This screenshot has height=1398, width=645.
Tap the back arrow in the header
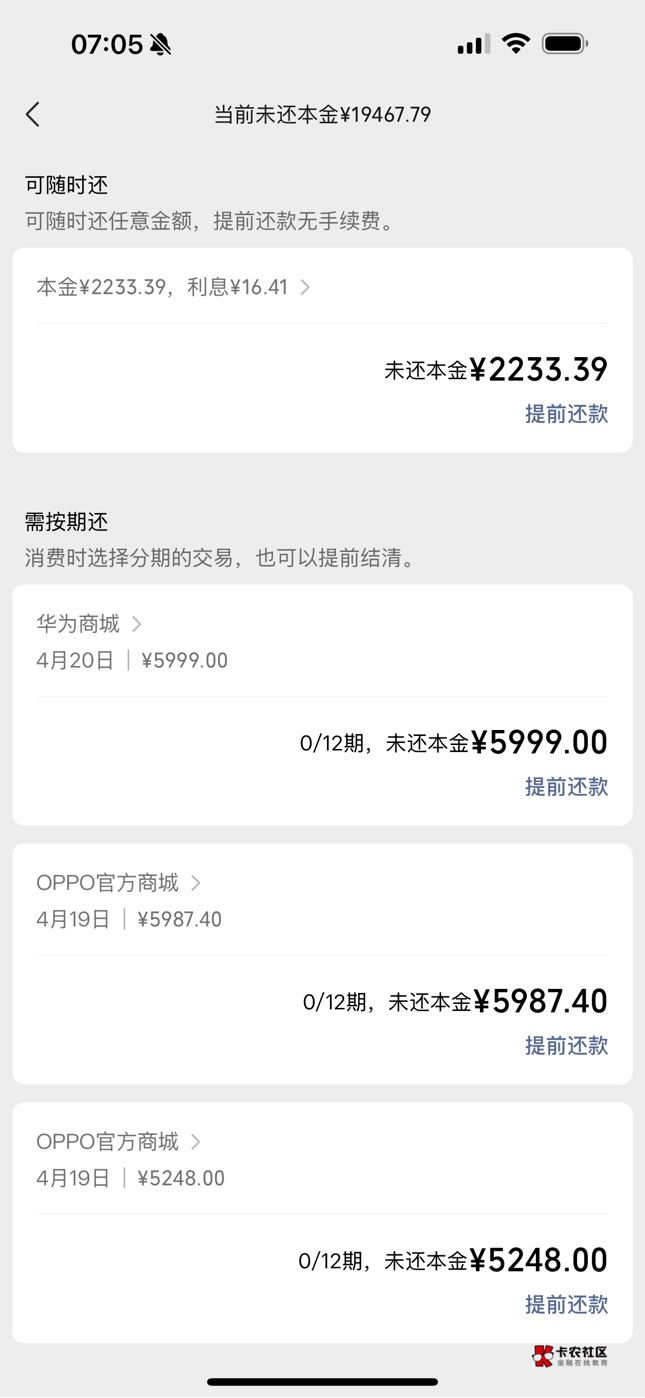point(33,114)
